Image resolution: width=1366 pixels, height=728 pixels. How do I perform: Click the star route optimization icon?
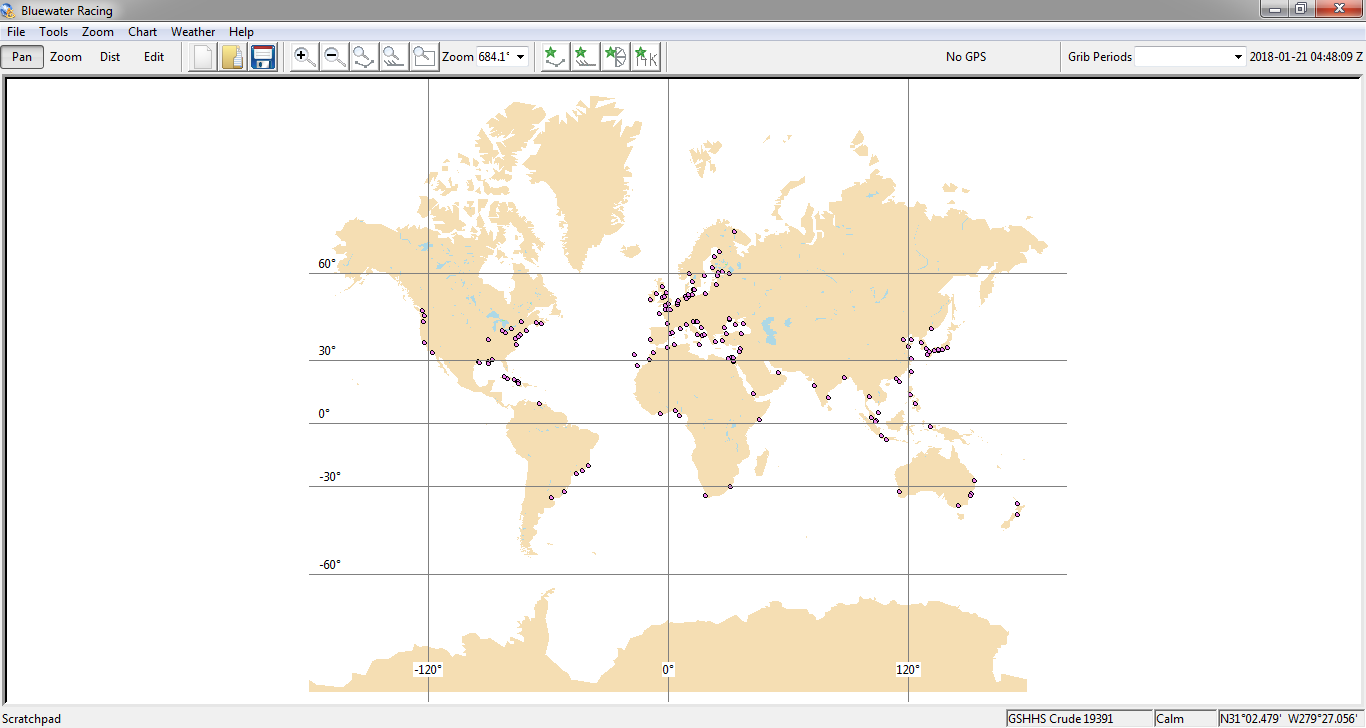tap(556, 57)
